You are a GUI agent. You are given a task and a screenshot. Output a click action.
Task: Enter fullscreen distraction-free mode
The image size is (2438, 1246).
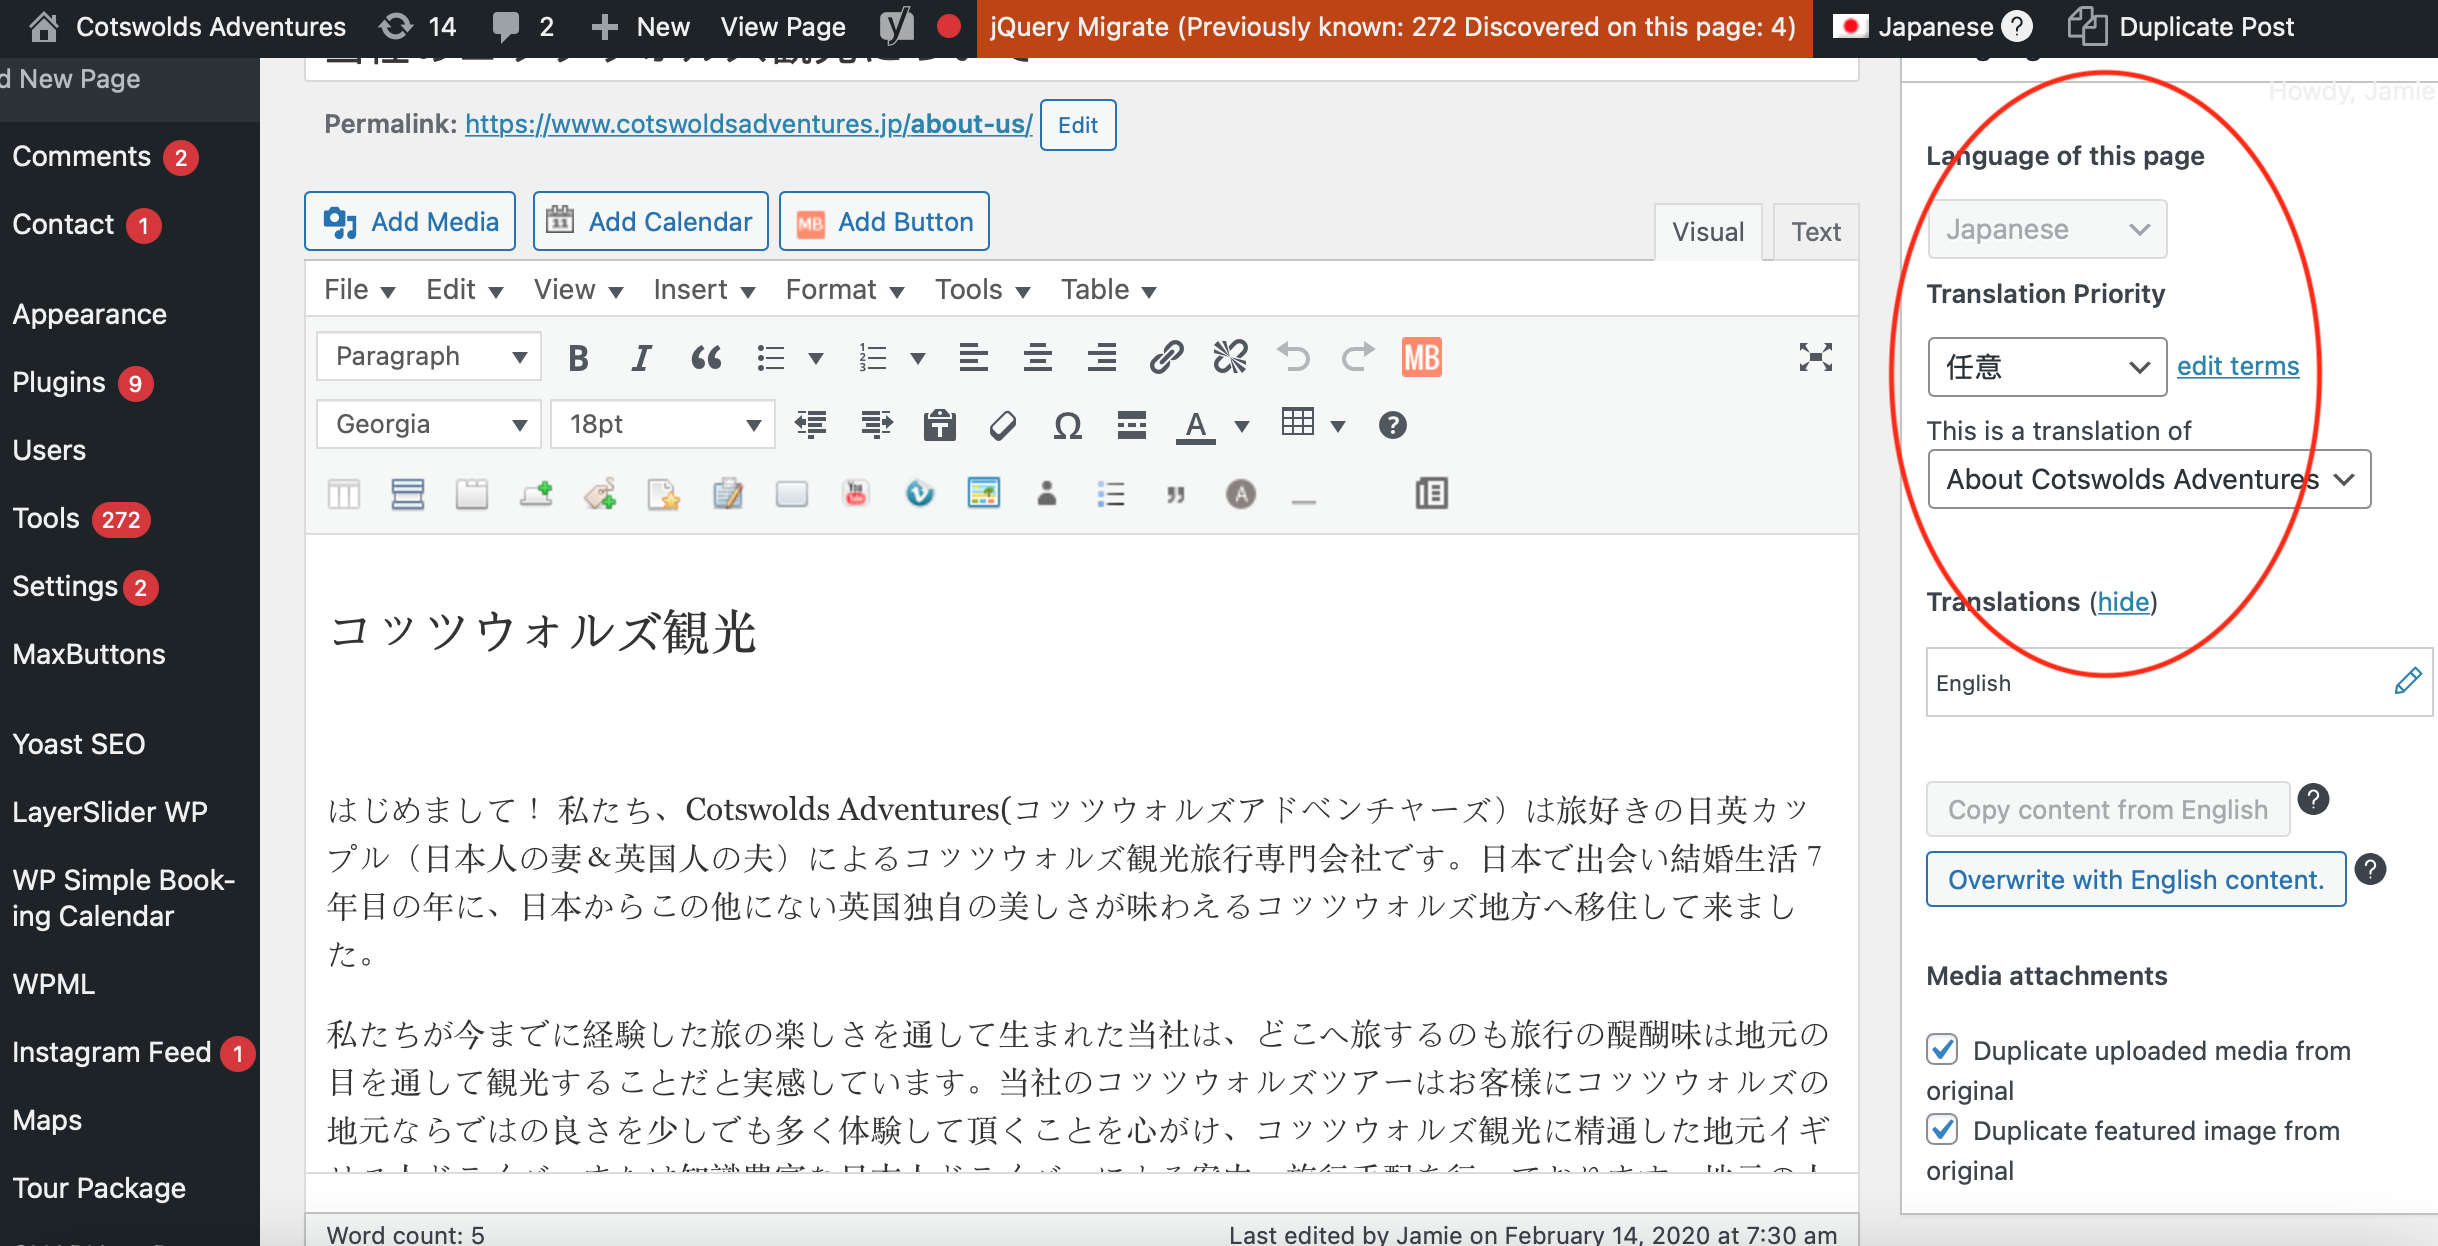[x=1815, y=357]
